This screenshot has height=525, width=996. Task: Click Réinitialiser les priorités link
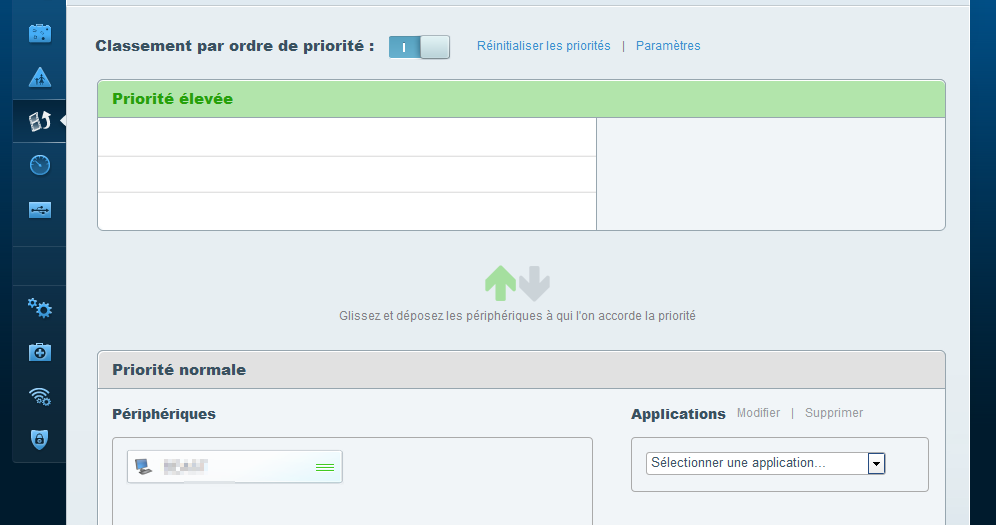pos(543,46)
